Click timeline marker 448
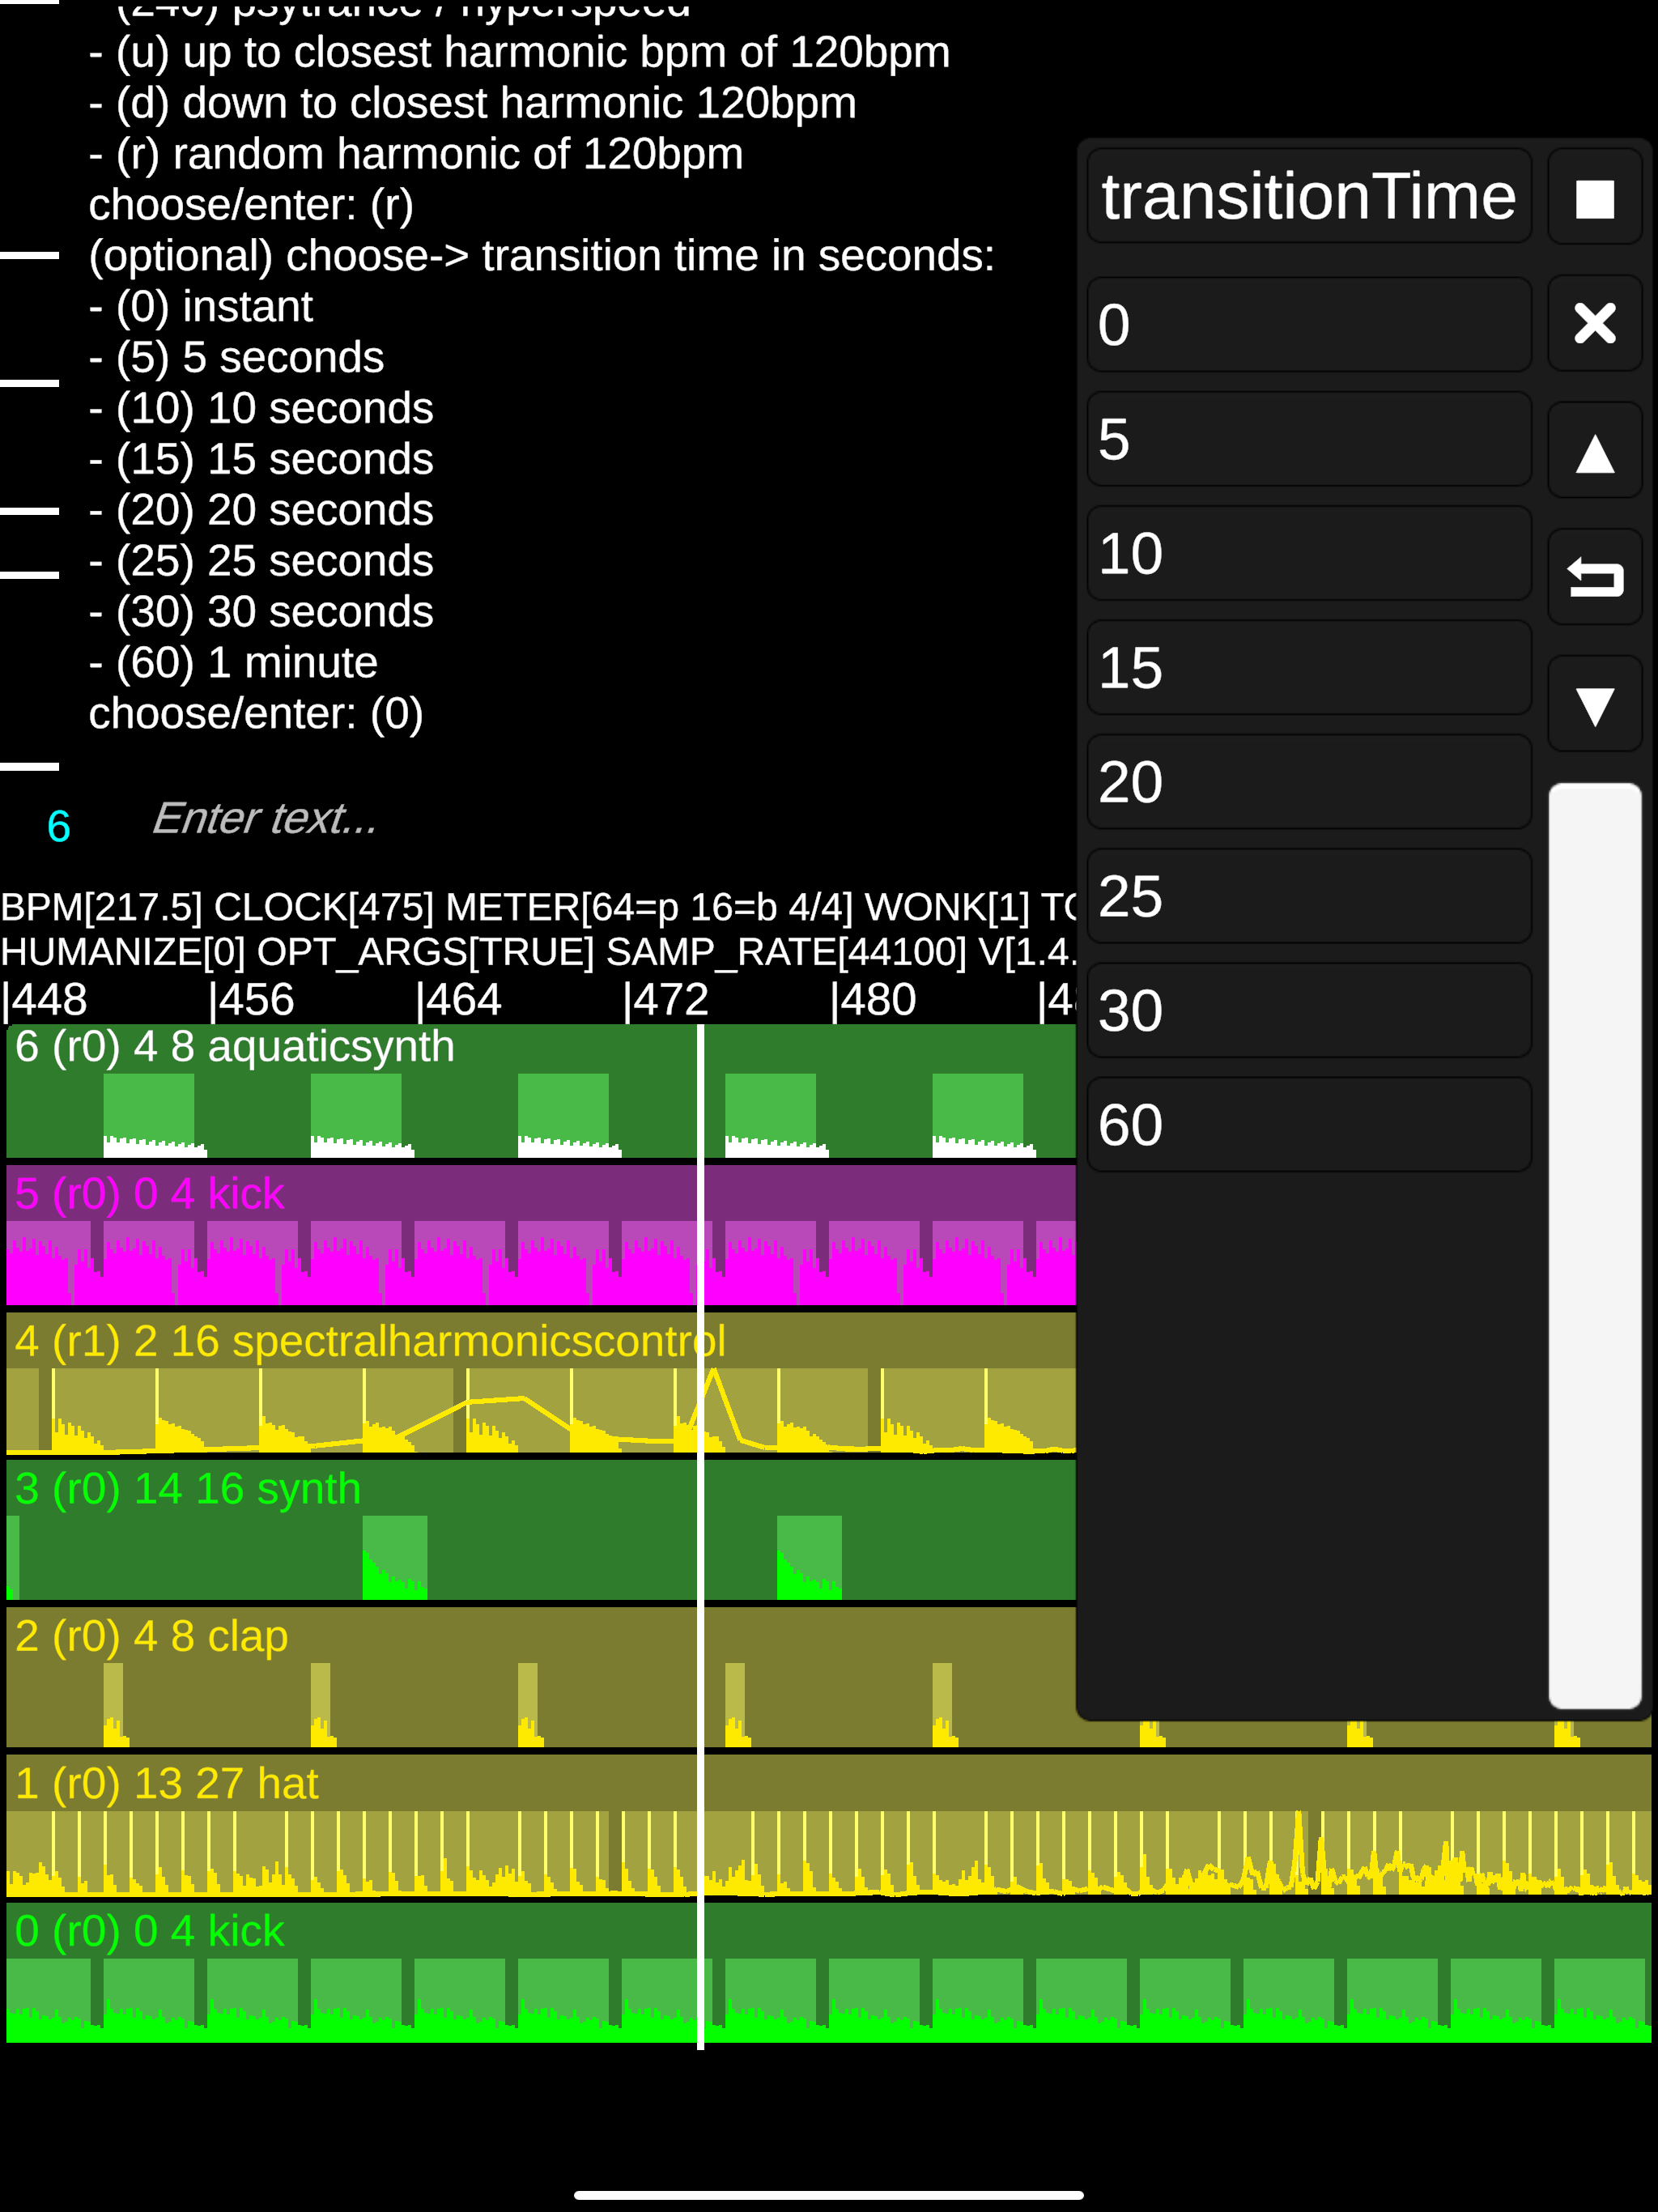Viewport: 1658px width, 2212px height. [45, 1000]
